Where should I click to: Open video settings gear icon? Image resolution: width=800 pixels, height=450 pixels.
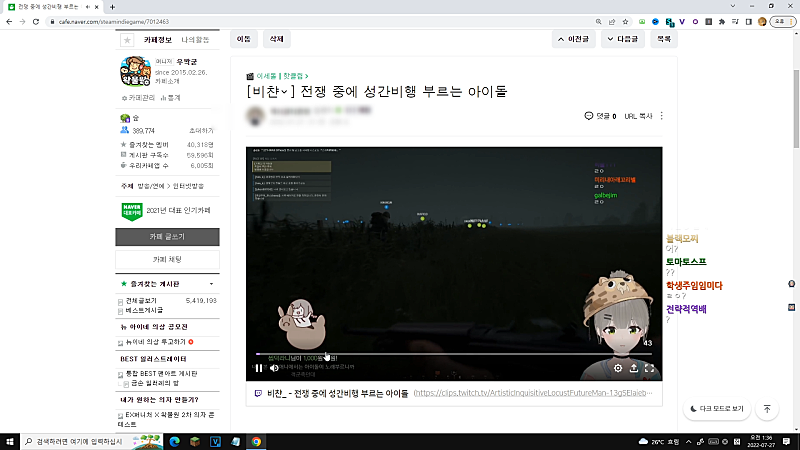click(x=618, y=368)
